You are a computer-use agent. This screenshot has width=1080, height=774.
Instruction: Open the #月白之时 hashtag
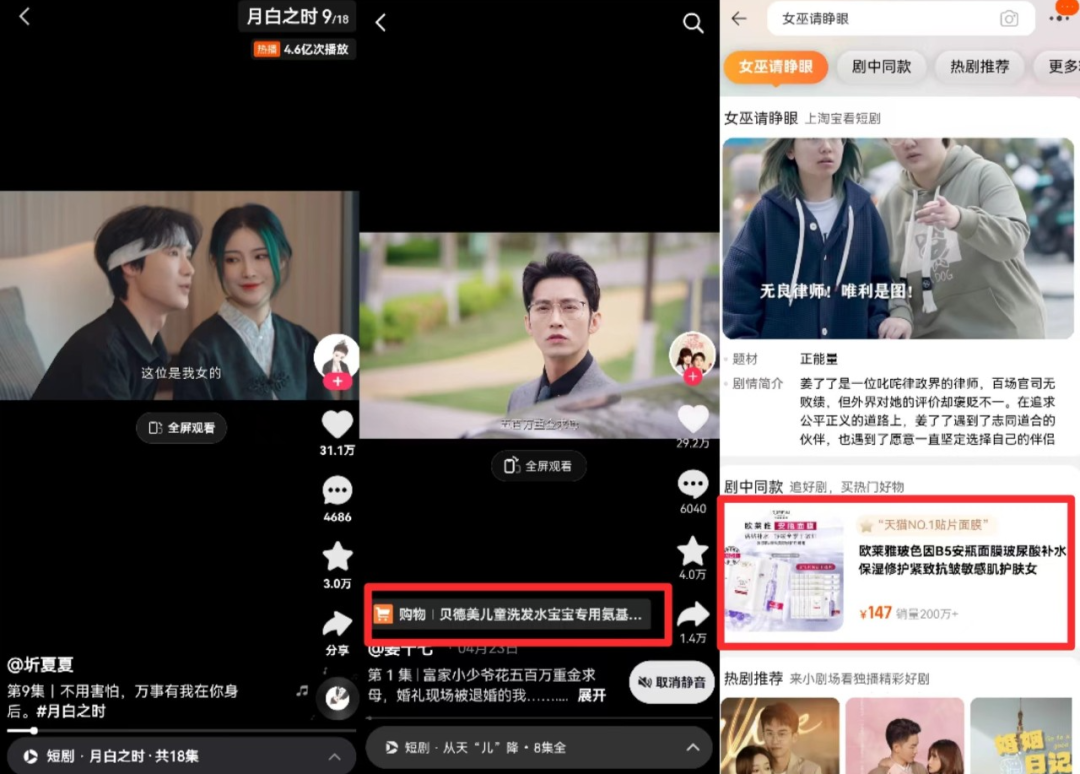coord(71,711)
